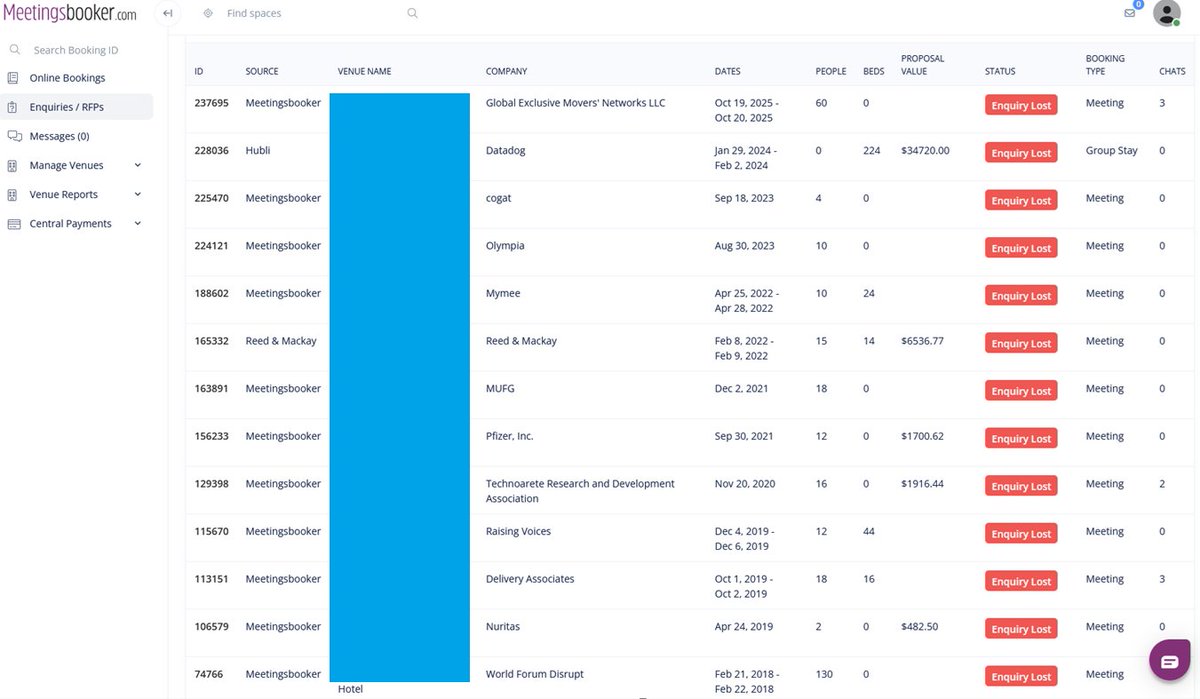Click Enquiry Lost status on the Datadog row
Image resolution: width=1200 pixels, height=699 pixels.
(1020, 152)
